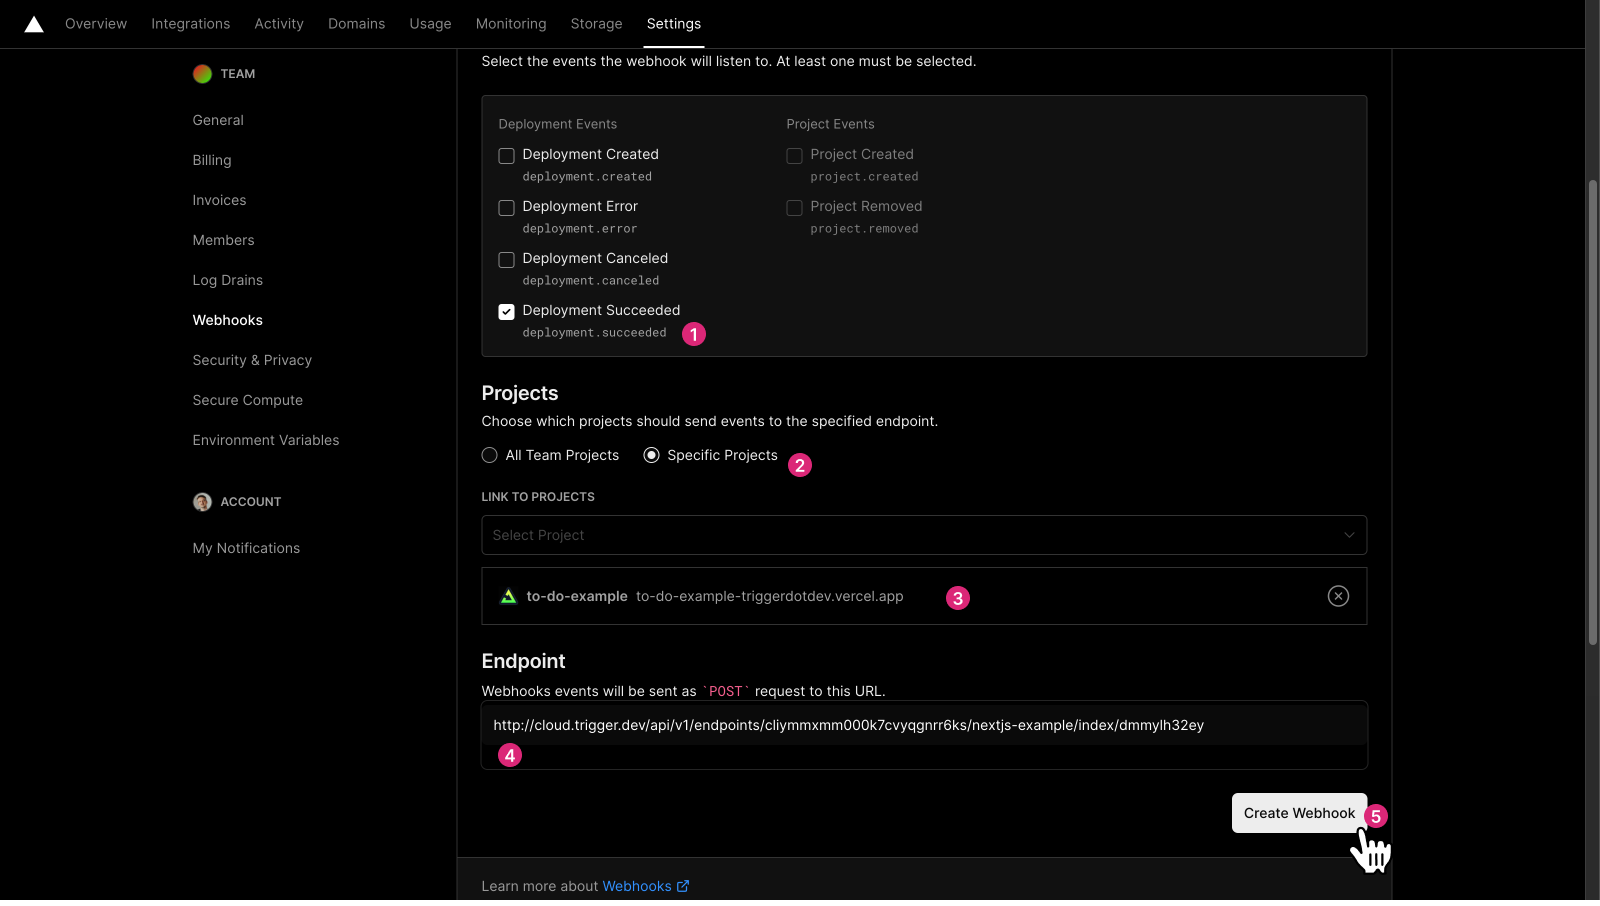The height and width of the screenshot is (906, 1600).
Task: Click the page vertical scrollbar
Action: click(1593, 412)
